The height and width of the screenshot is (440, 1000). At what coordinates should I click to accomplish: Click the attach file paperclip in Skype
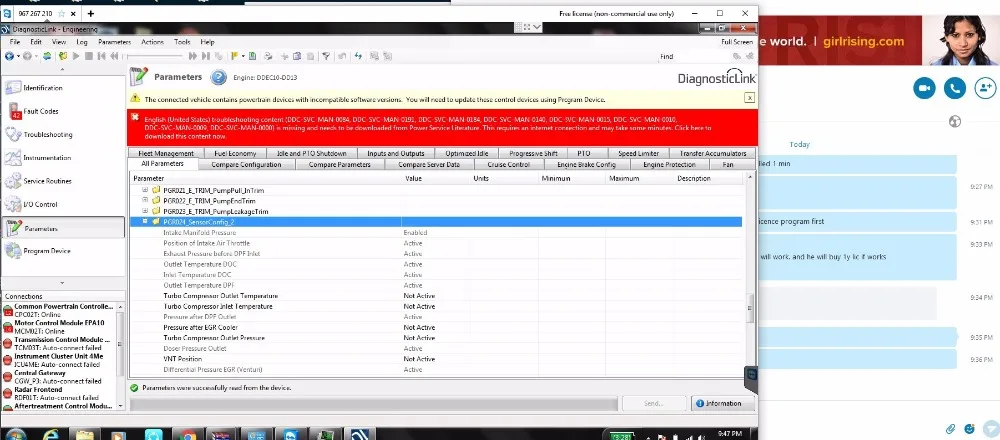click(950, 428)
